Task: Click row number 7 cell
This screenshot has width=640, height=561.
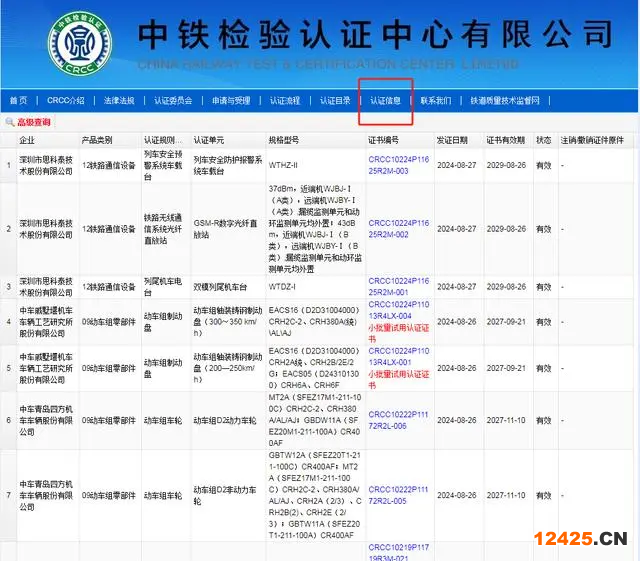Action: tap(9, 495)
